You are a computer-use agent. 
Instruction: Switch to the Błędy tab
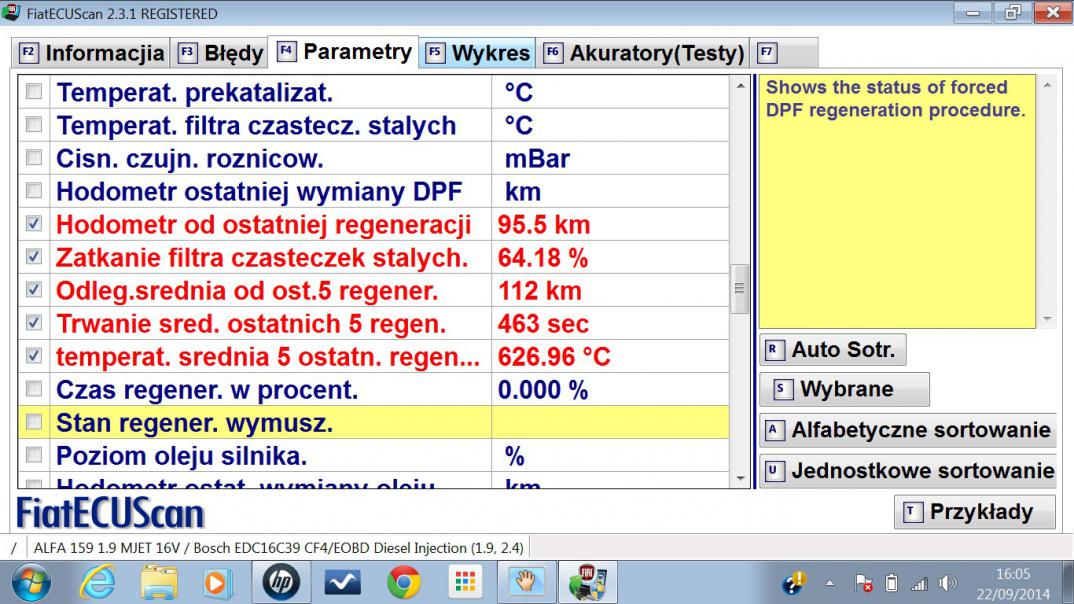point(220,53)
